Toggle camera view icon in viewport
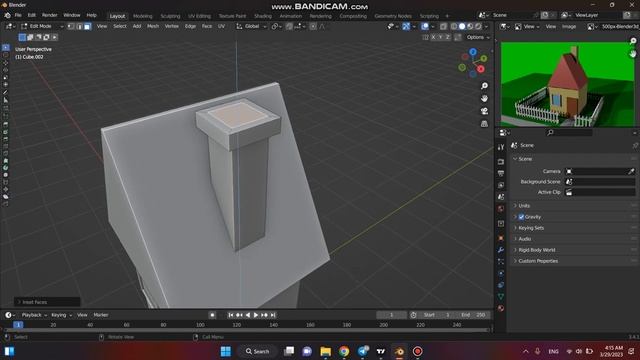Image resolution: width=640 pixels, height=360 pixels. click(484, 111)
